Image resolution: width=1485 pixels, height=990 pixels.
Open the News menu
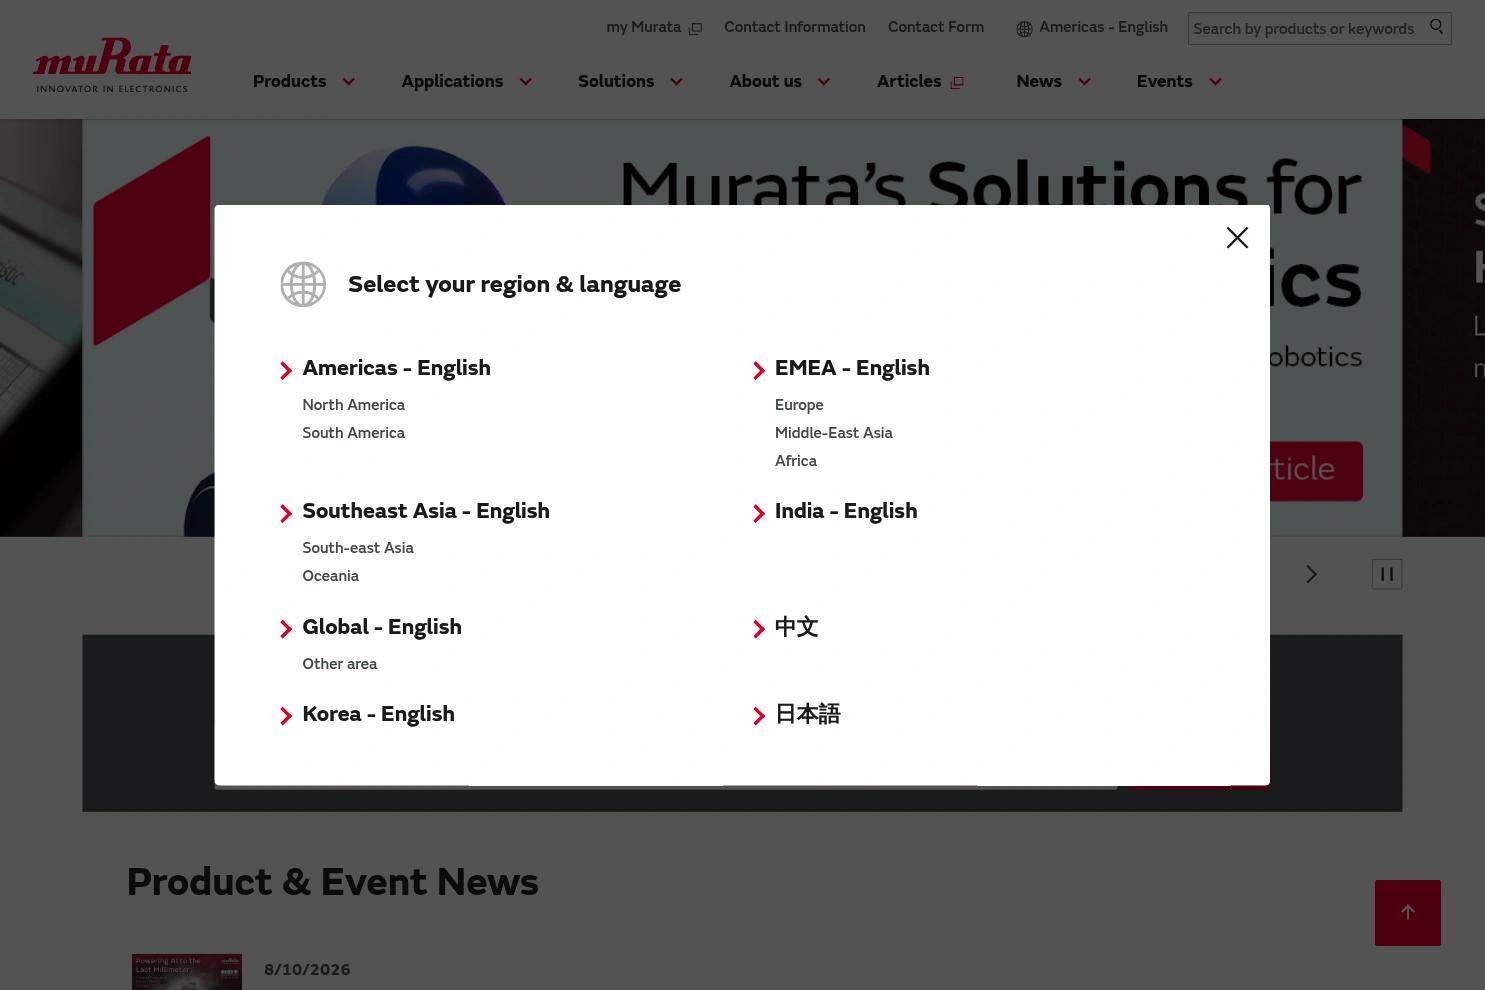click(x=1039, y=82)
